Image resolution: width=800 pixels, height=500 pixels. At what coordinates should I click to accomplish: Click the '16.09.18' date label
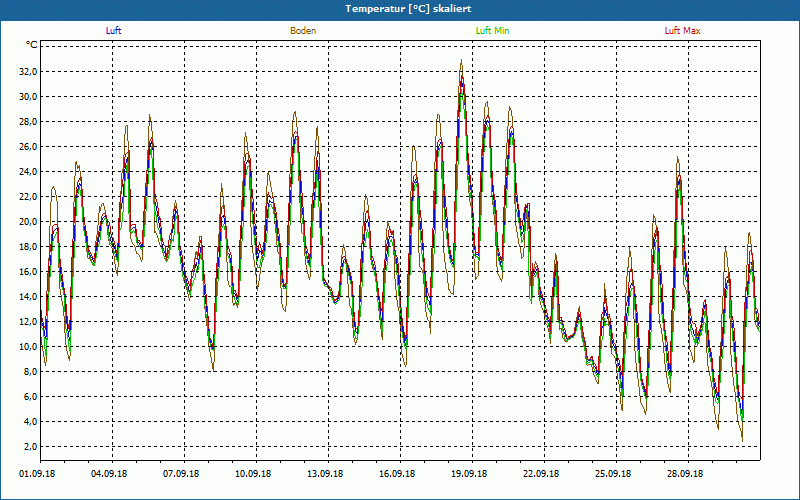397,473
